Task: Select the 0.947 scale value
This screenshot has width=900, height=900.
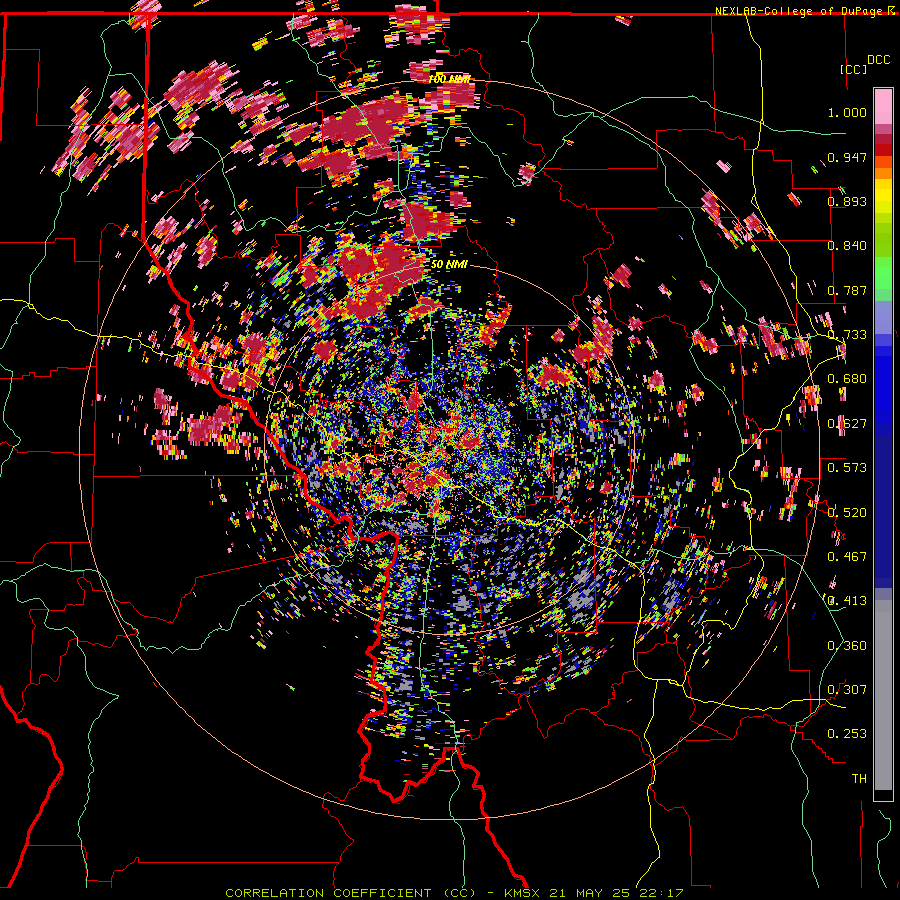Action: pos(847,157)
